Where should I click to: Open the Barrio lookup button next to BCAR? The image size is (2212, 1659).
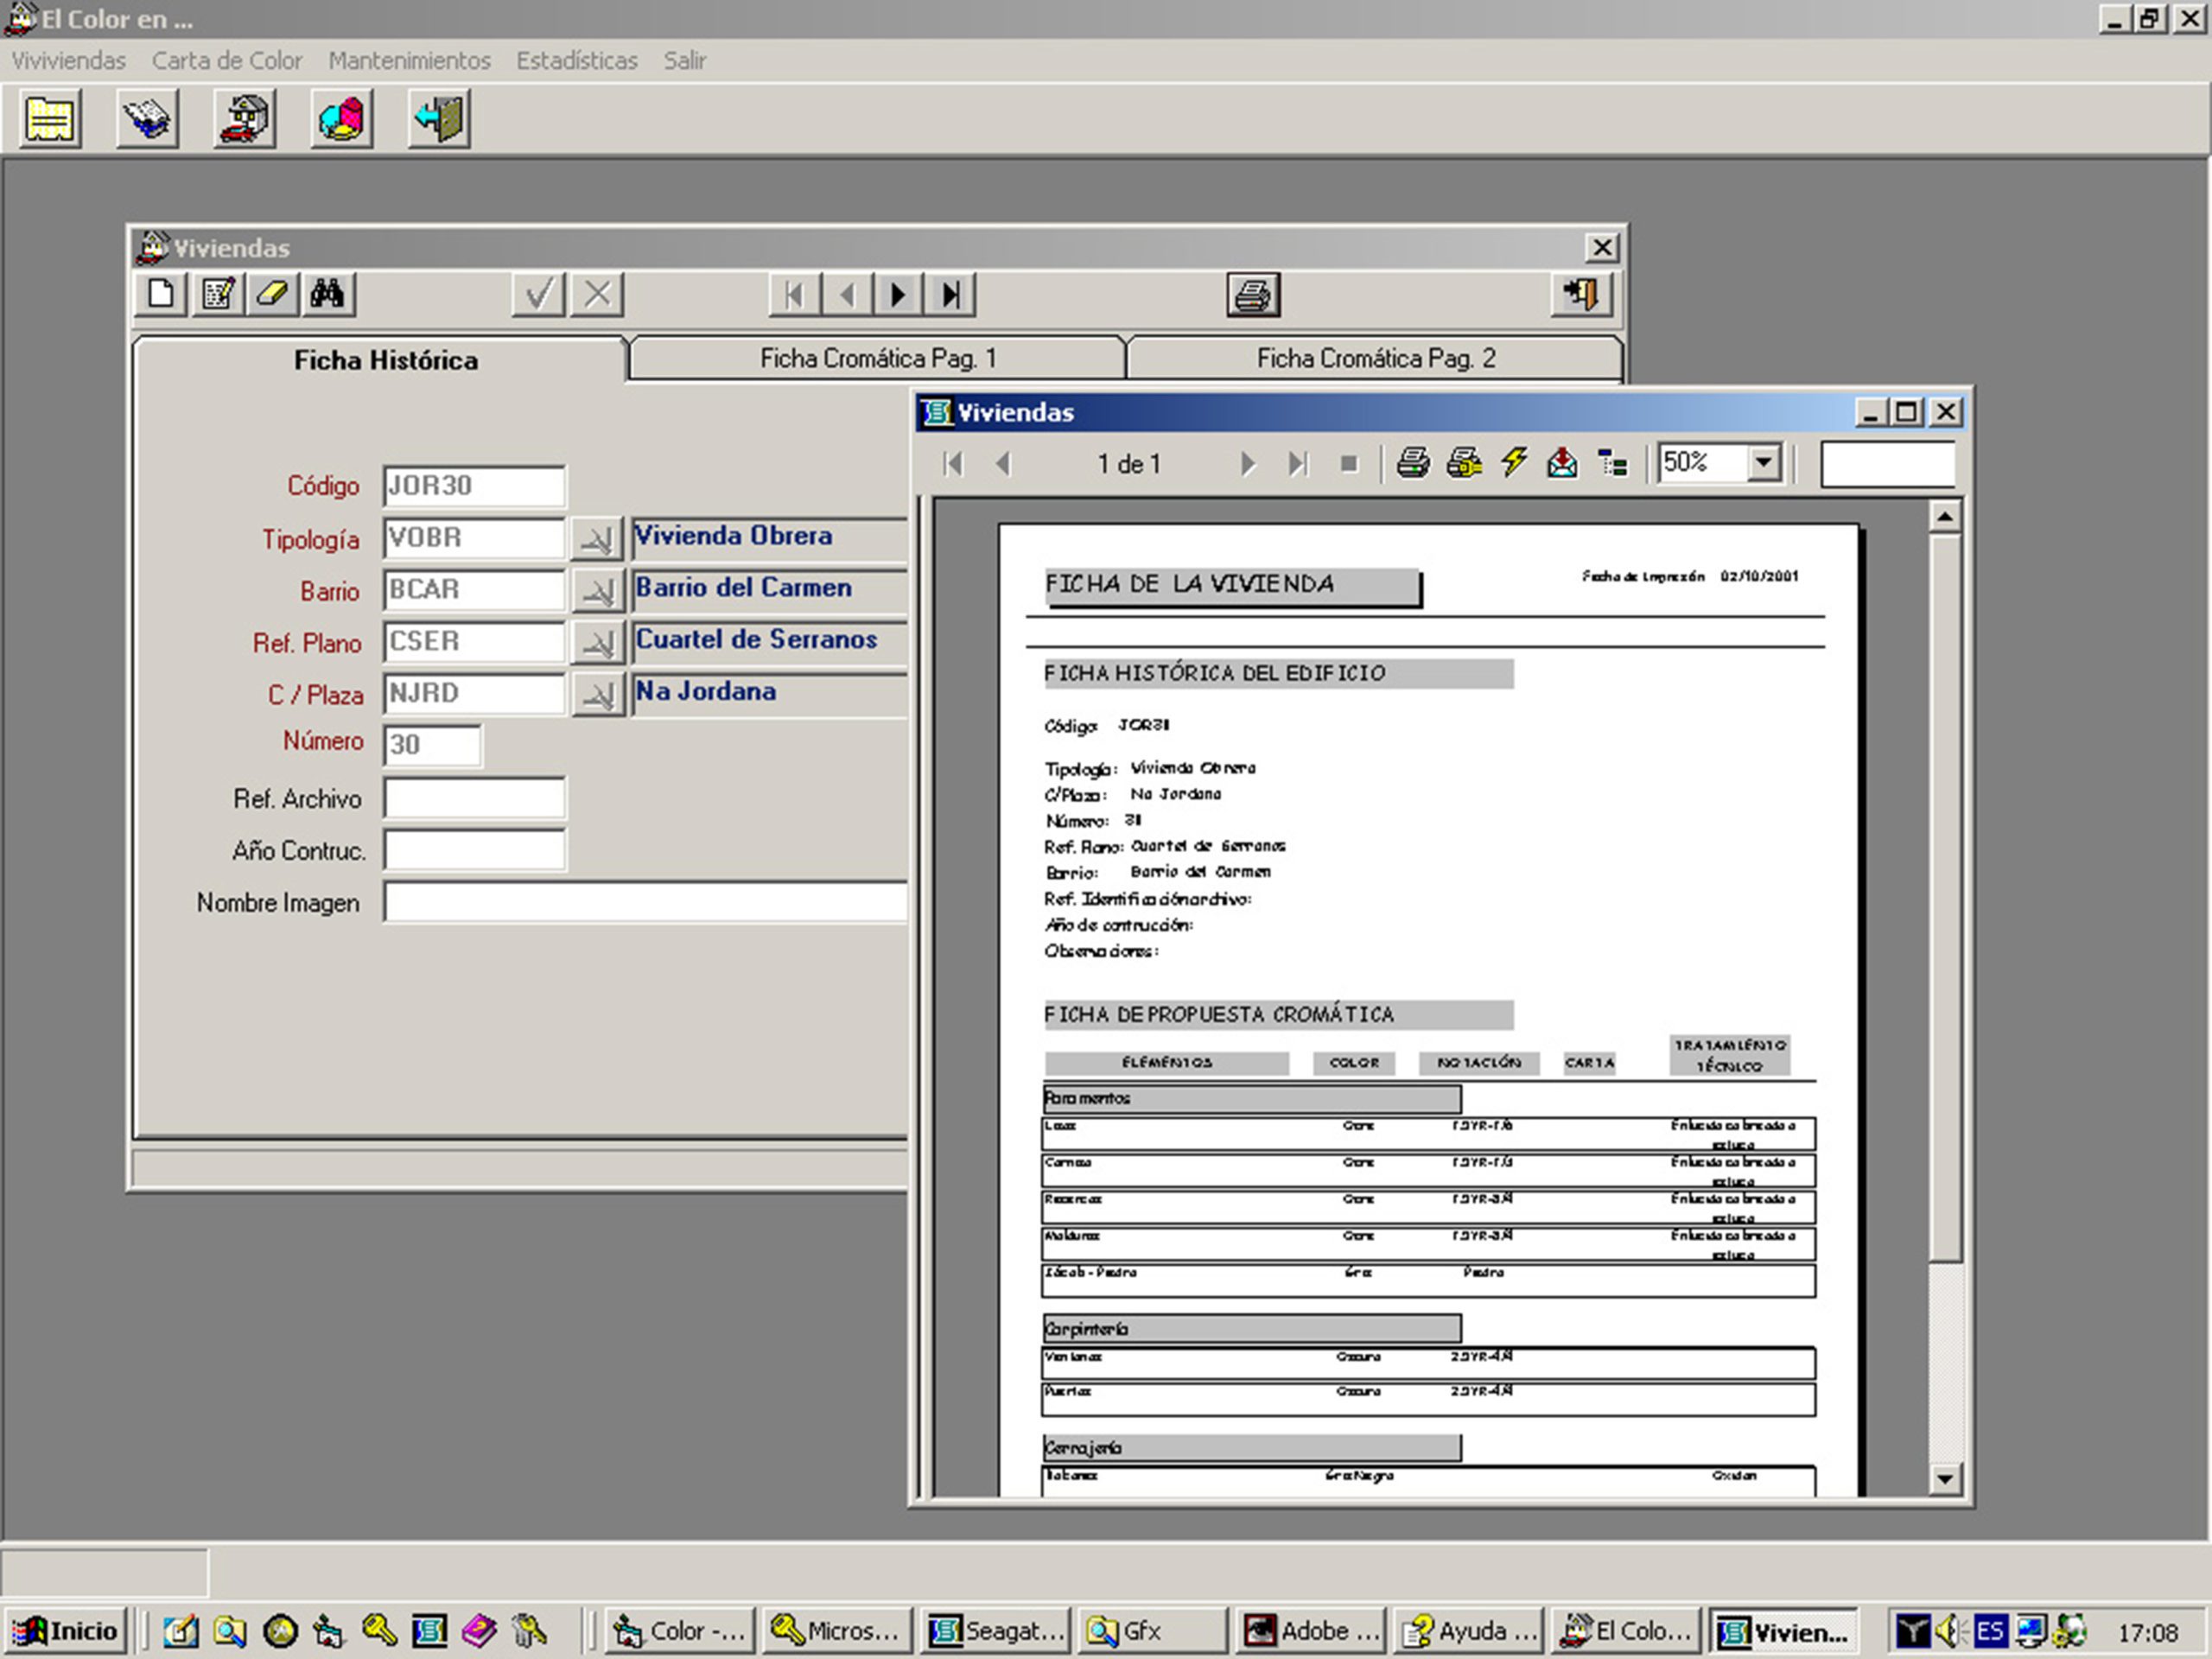coord(597,592)
